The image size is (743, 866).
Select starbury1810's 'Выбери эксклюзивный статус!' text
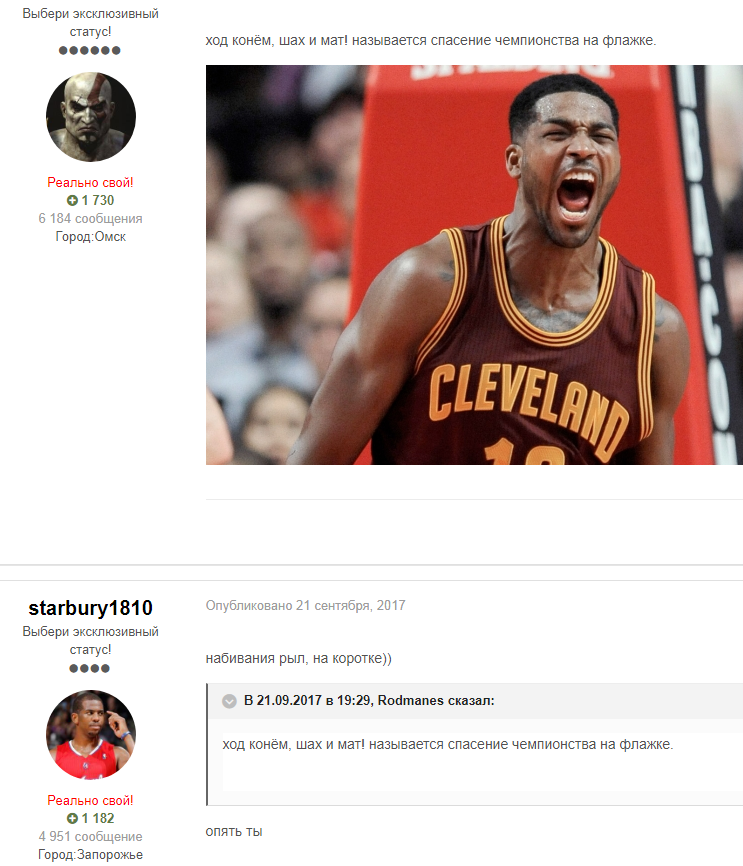tap(91, 640)
